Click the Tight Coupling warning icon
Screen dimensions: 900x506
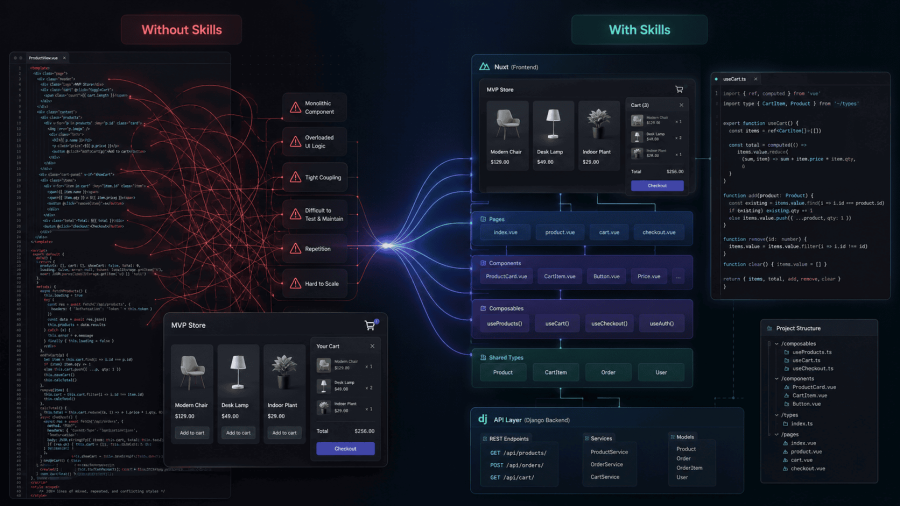(x=296, y=177)
